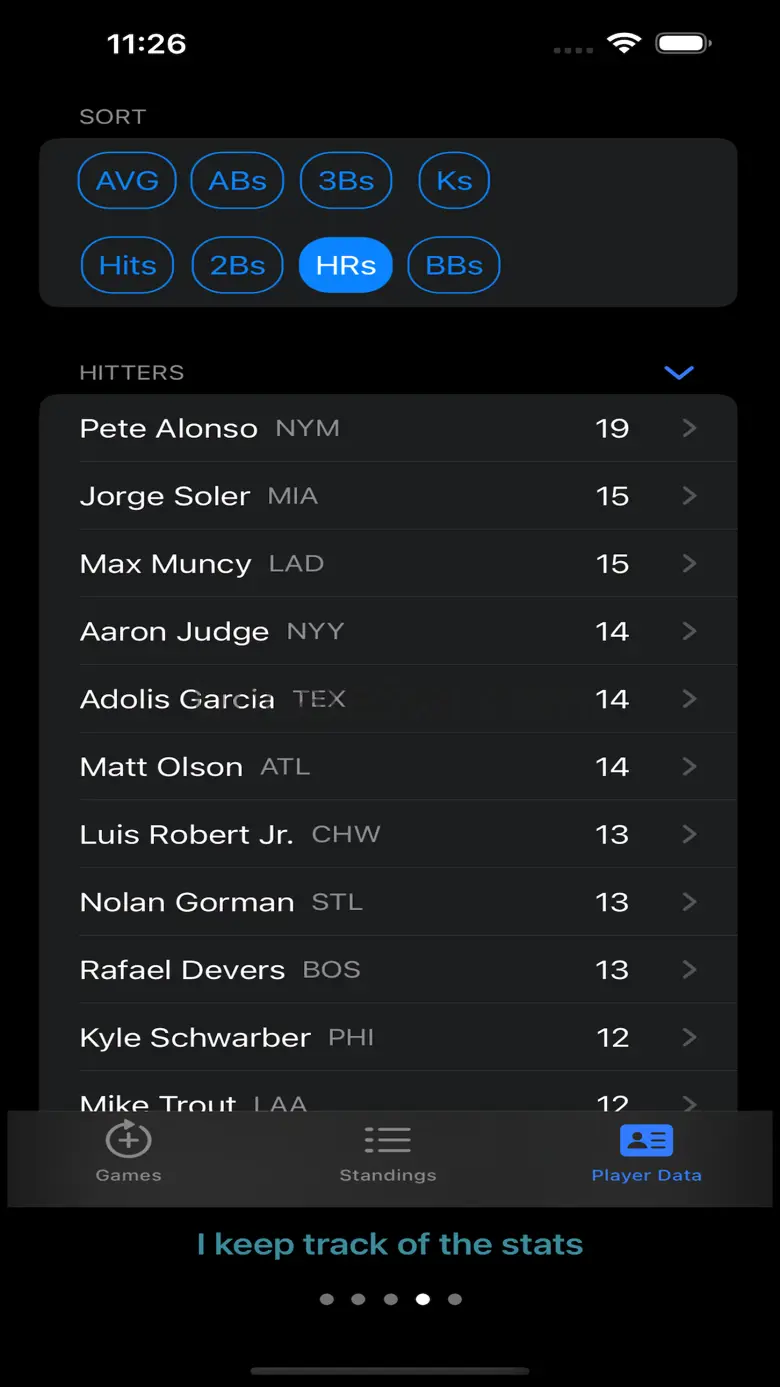Expand Matt Olson's stats row
The height and width of the screenshot is (1387, 780).
388,767
